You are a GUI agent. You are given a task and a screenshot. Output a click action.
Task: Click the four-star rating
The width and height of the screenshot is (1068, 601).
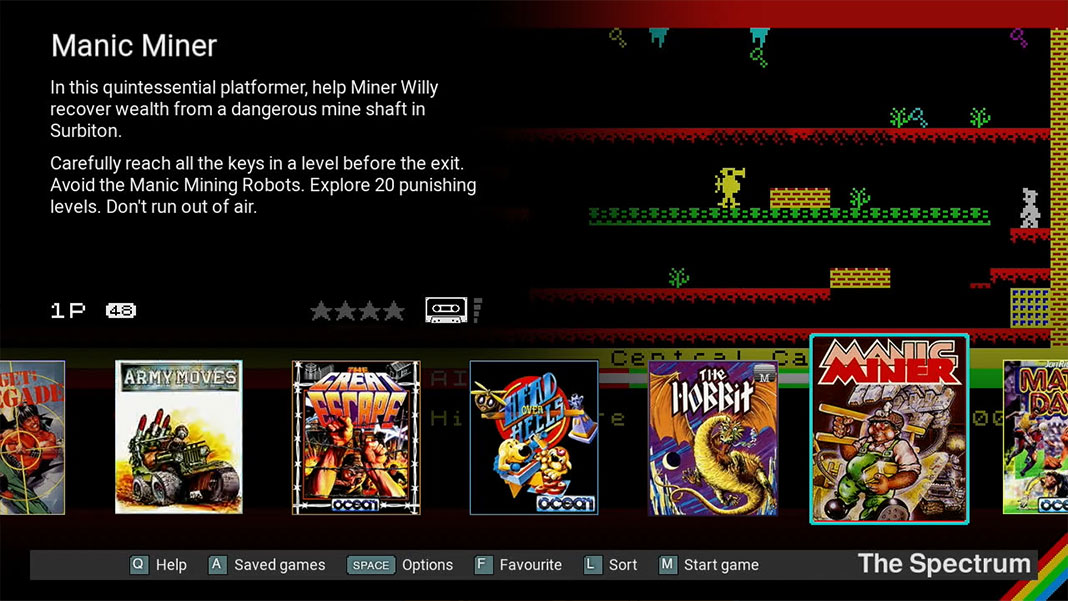358,311
